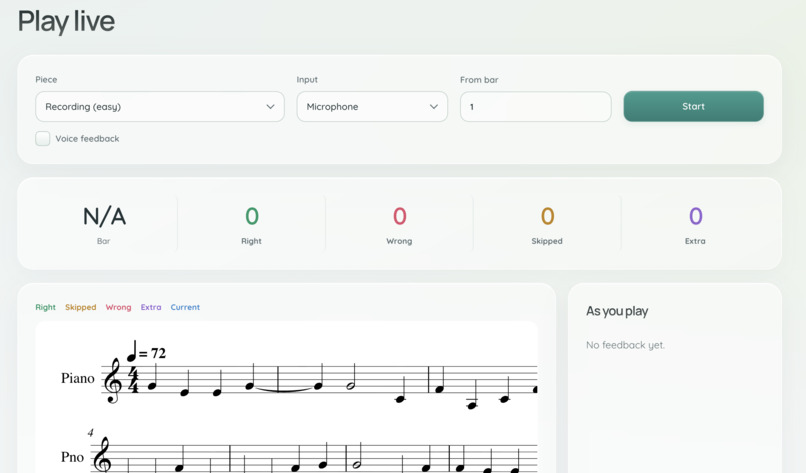Viewport: 806px width, 473px height.
Task: Click the green Right legend label
Action: click(45, 307)
